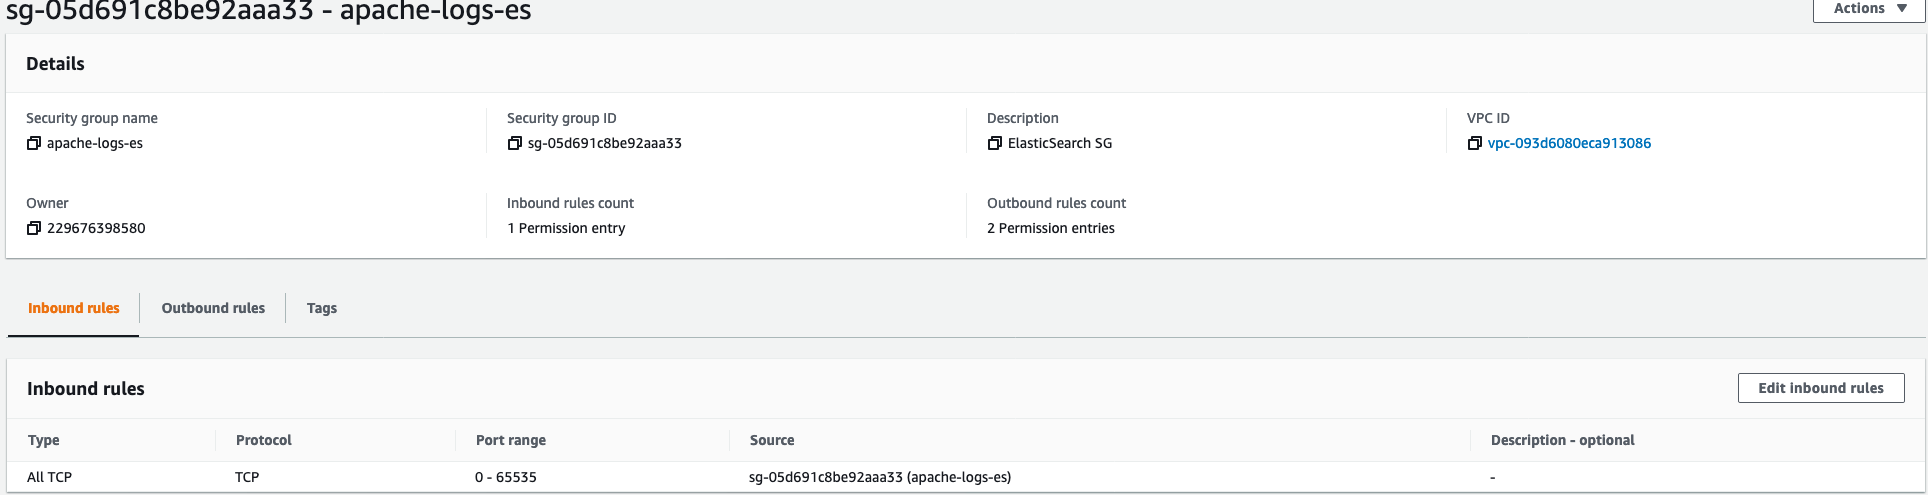
Task: Open the Actions dropdown menu
Action: (x=1868, y=9)
